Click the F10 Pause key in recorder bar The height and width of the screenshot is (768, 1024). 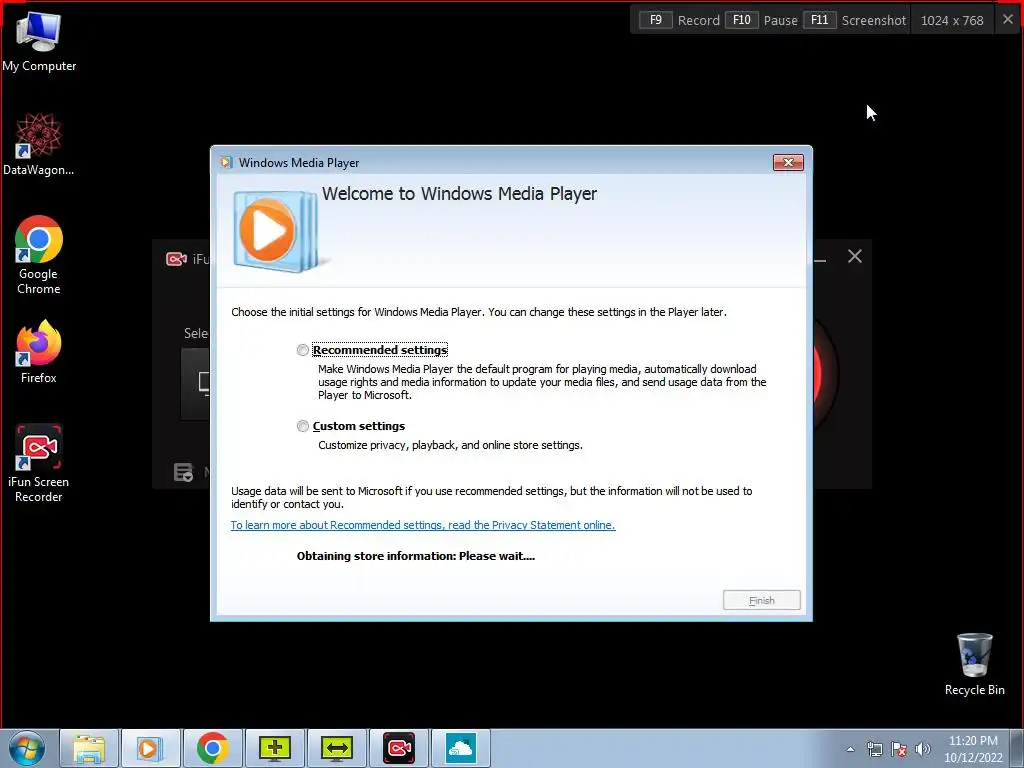742,20
